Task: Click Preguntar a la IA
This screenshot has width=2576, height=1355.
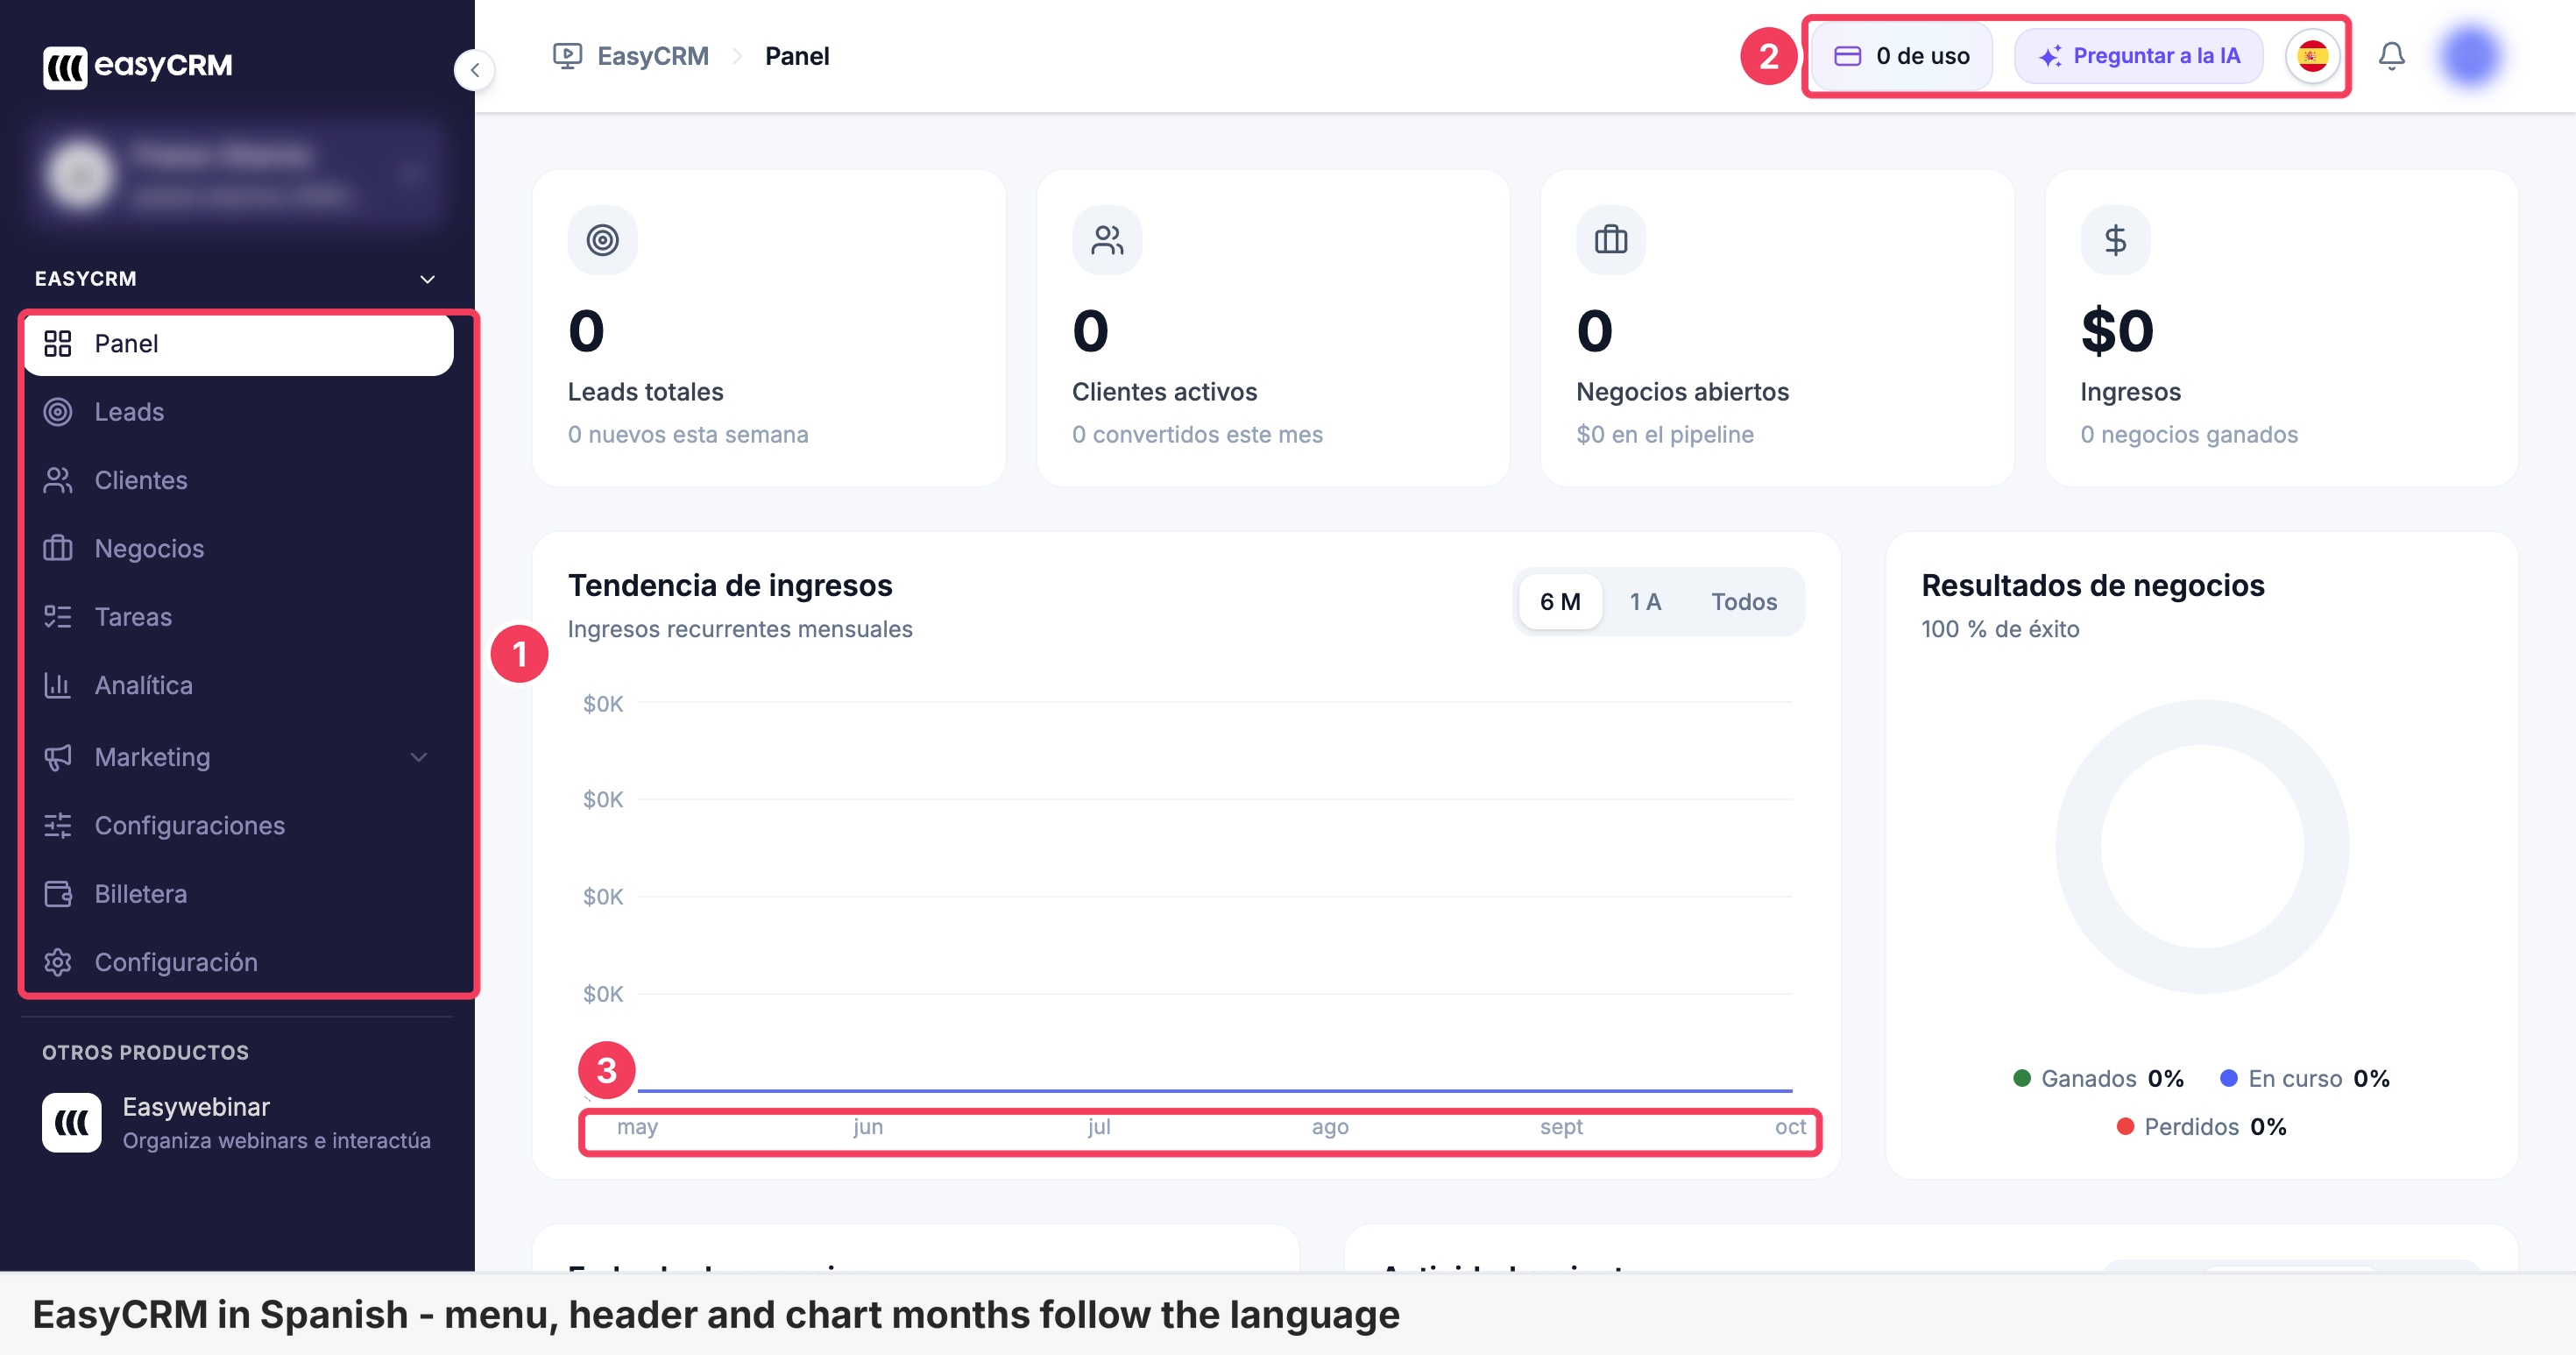Action: pos(2139,56)
